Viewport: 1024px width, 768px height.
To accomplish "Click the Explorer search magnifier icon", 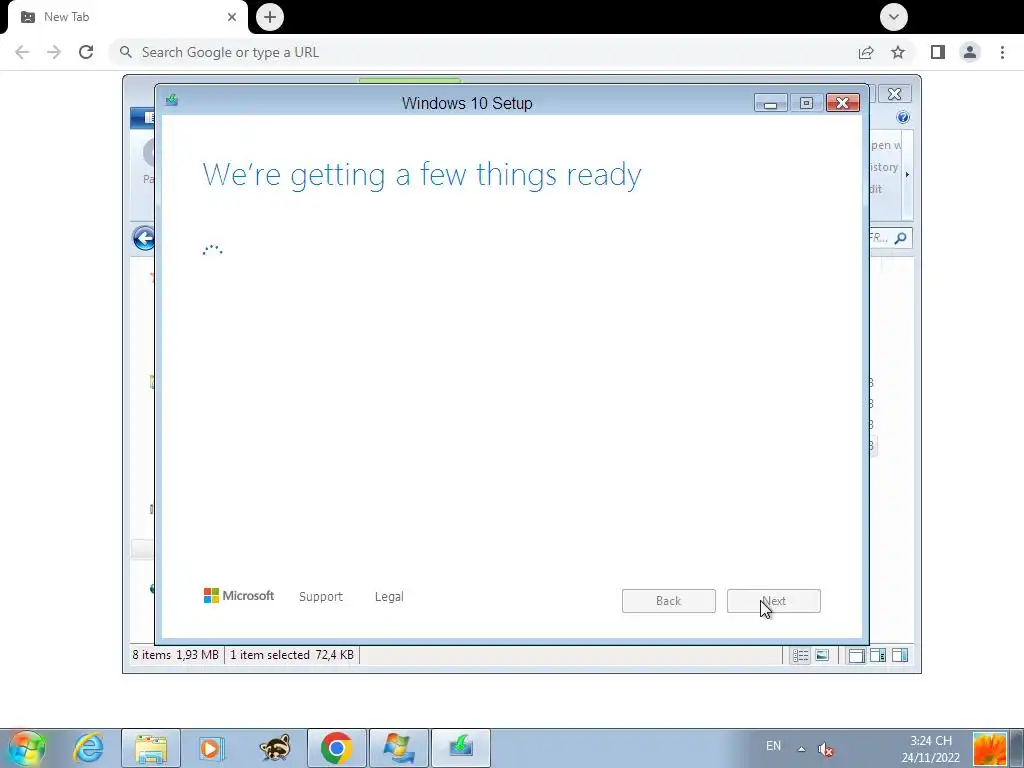I will (x=901, y=238).
